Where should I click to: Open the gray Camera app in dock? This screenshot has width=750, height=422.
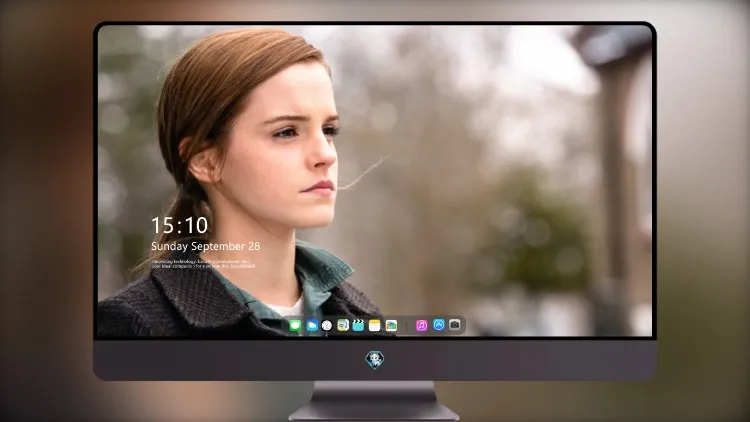click(454, 325)
